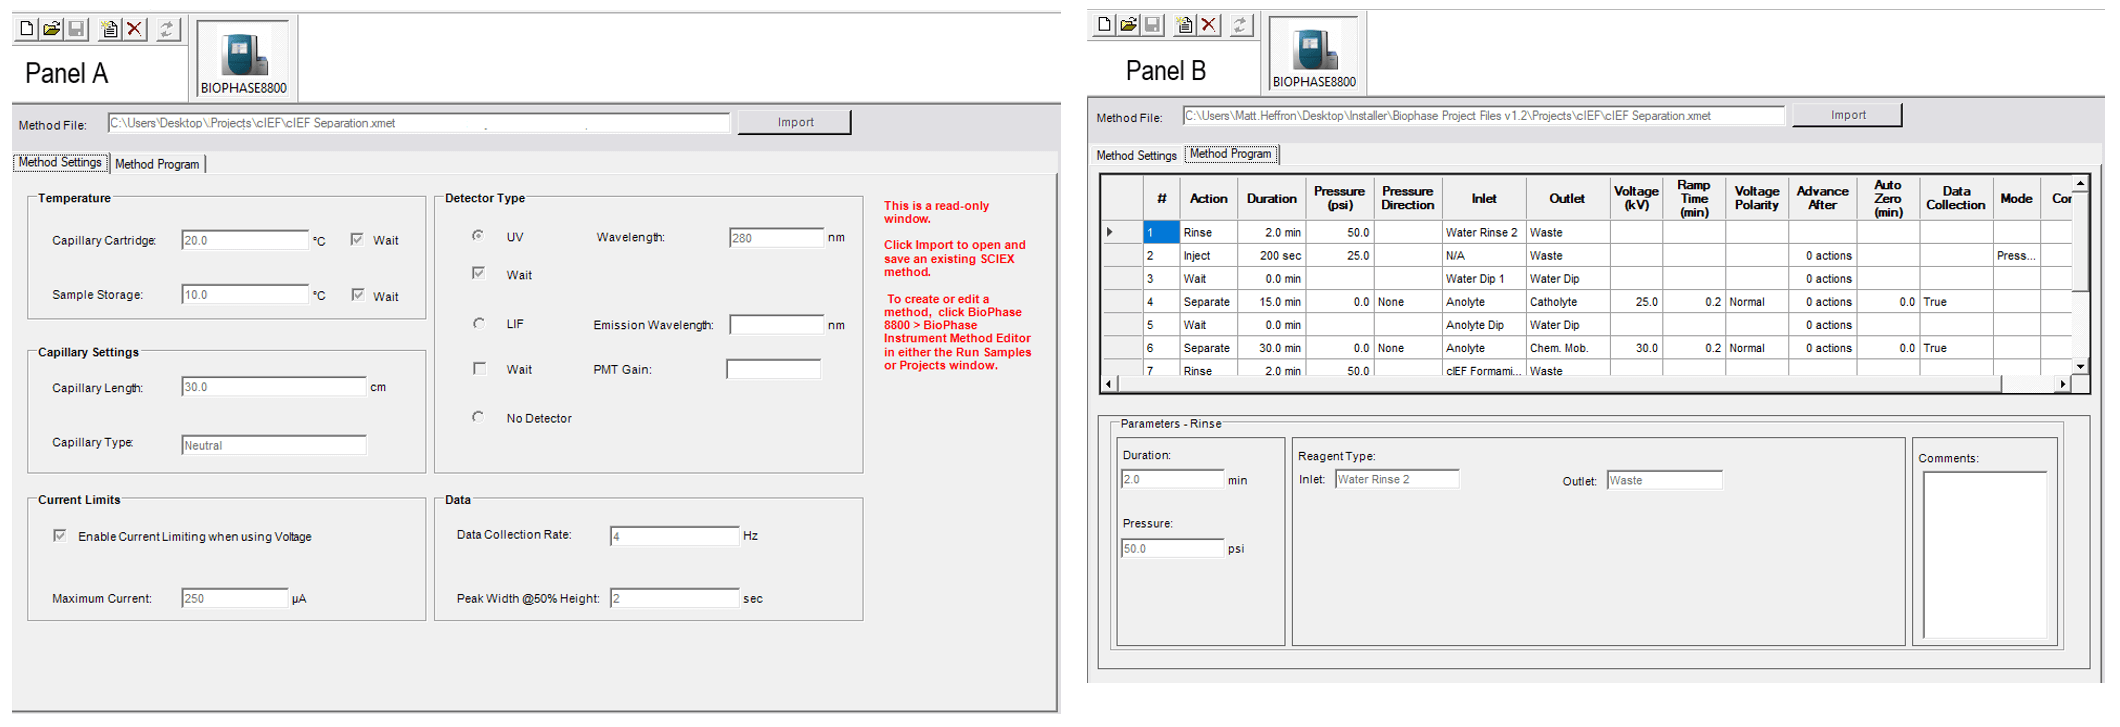Select UV detector radio button

click(478, 236)
